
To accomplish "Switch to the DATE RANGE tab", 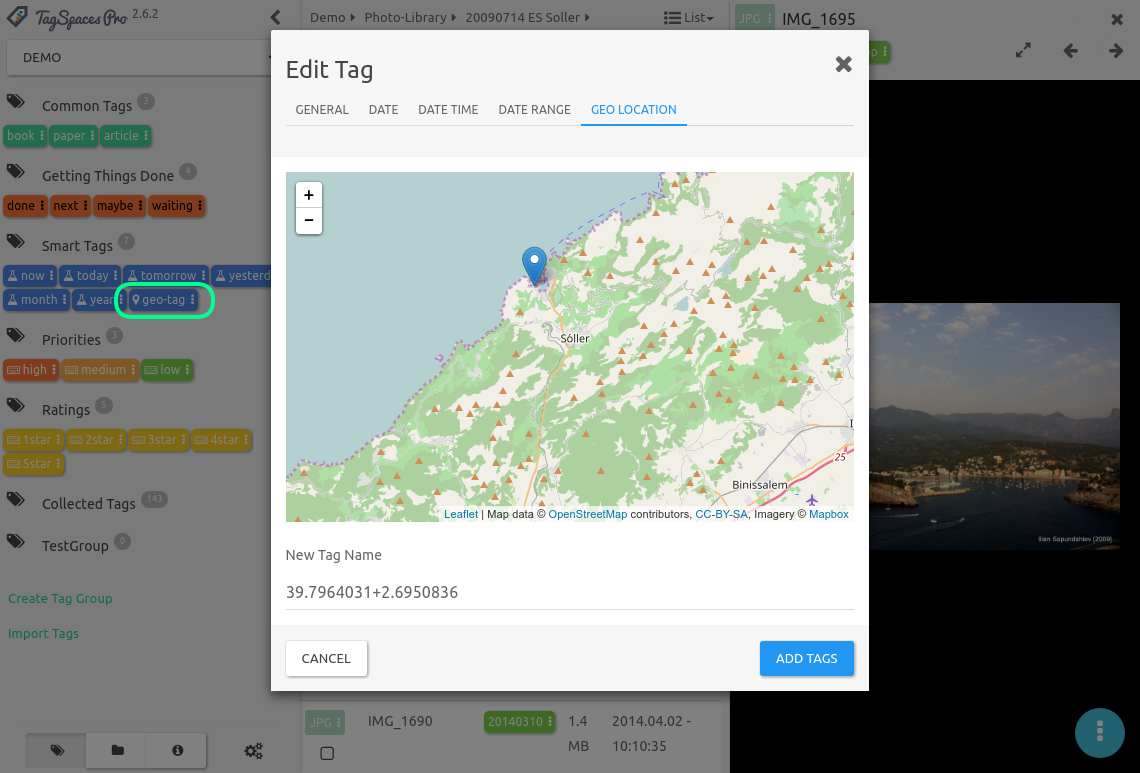I will point(534,110).
